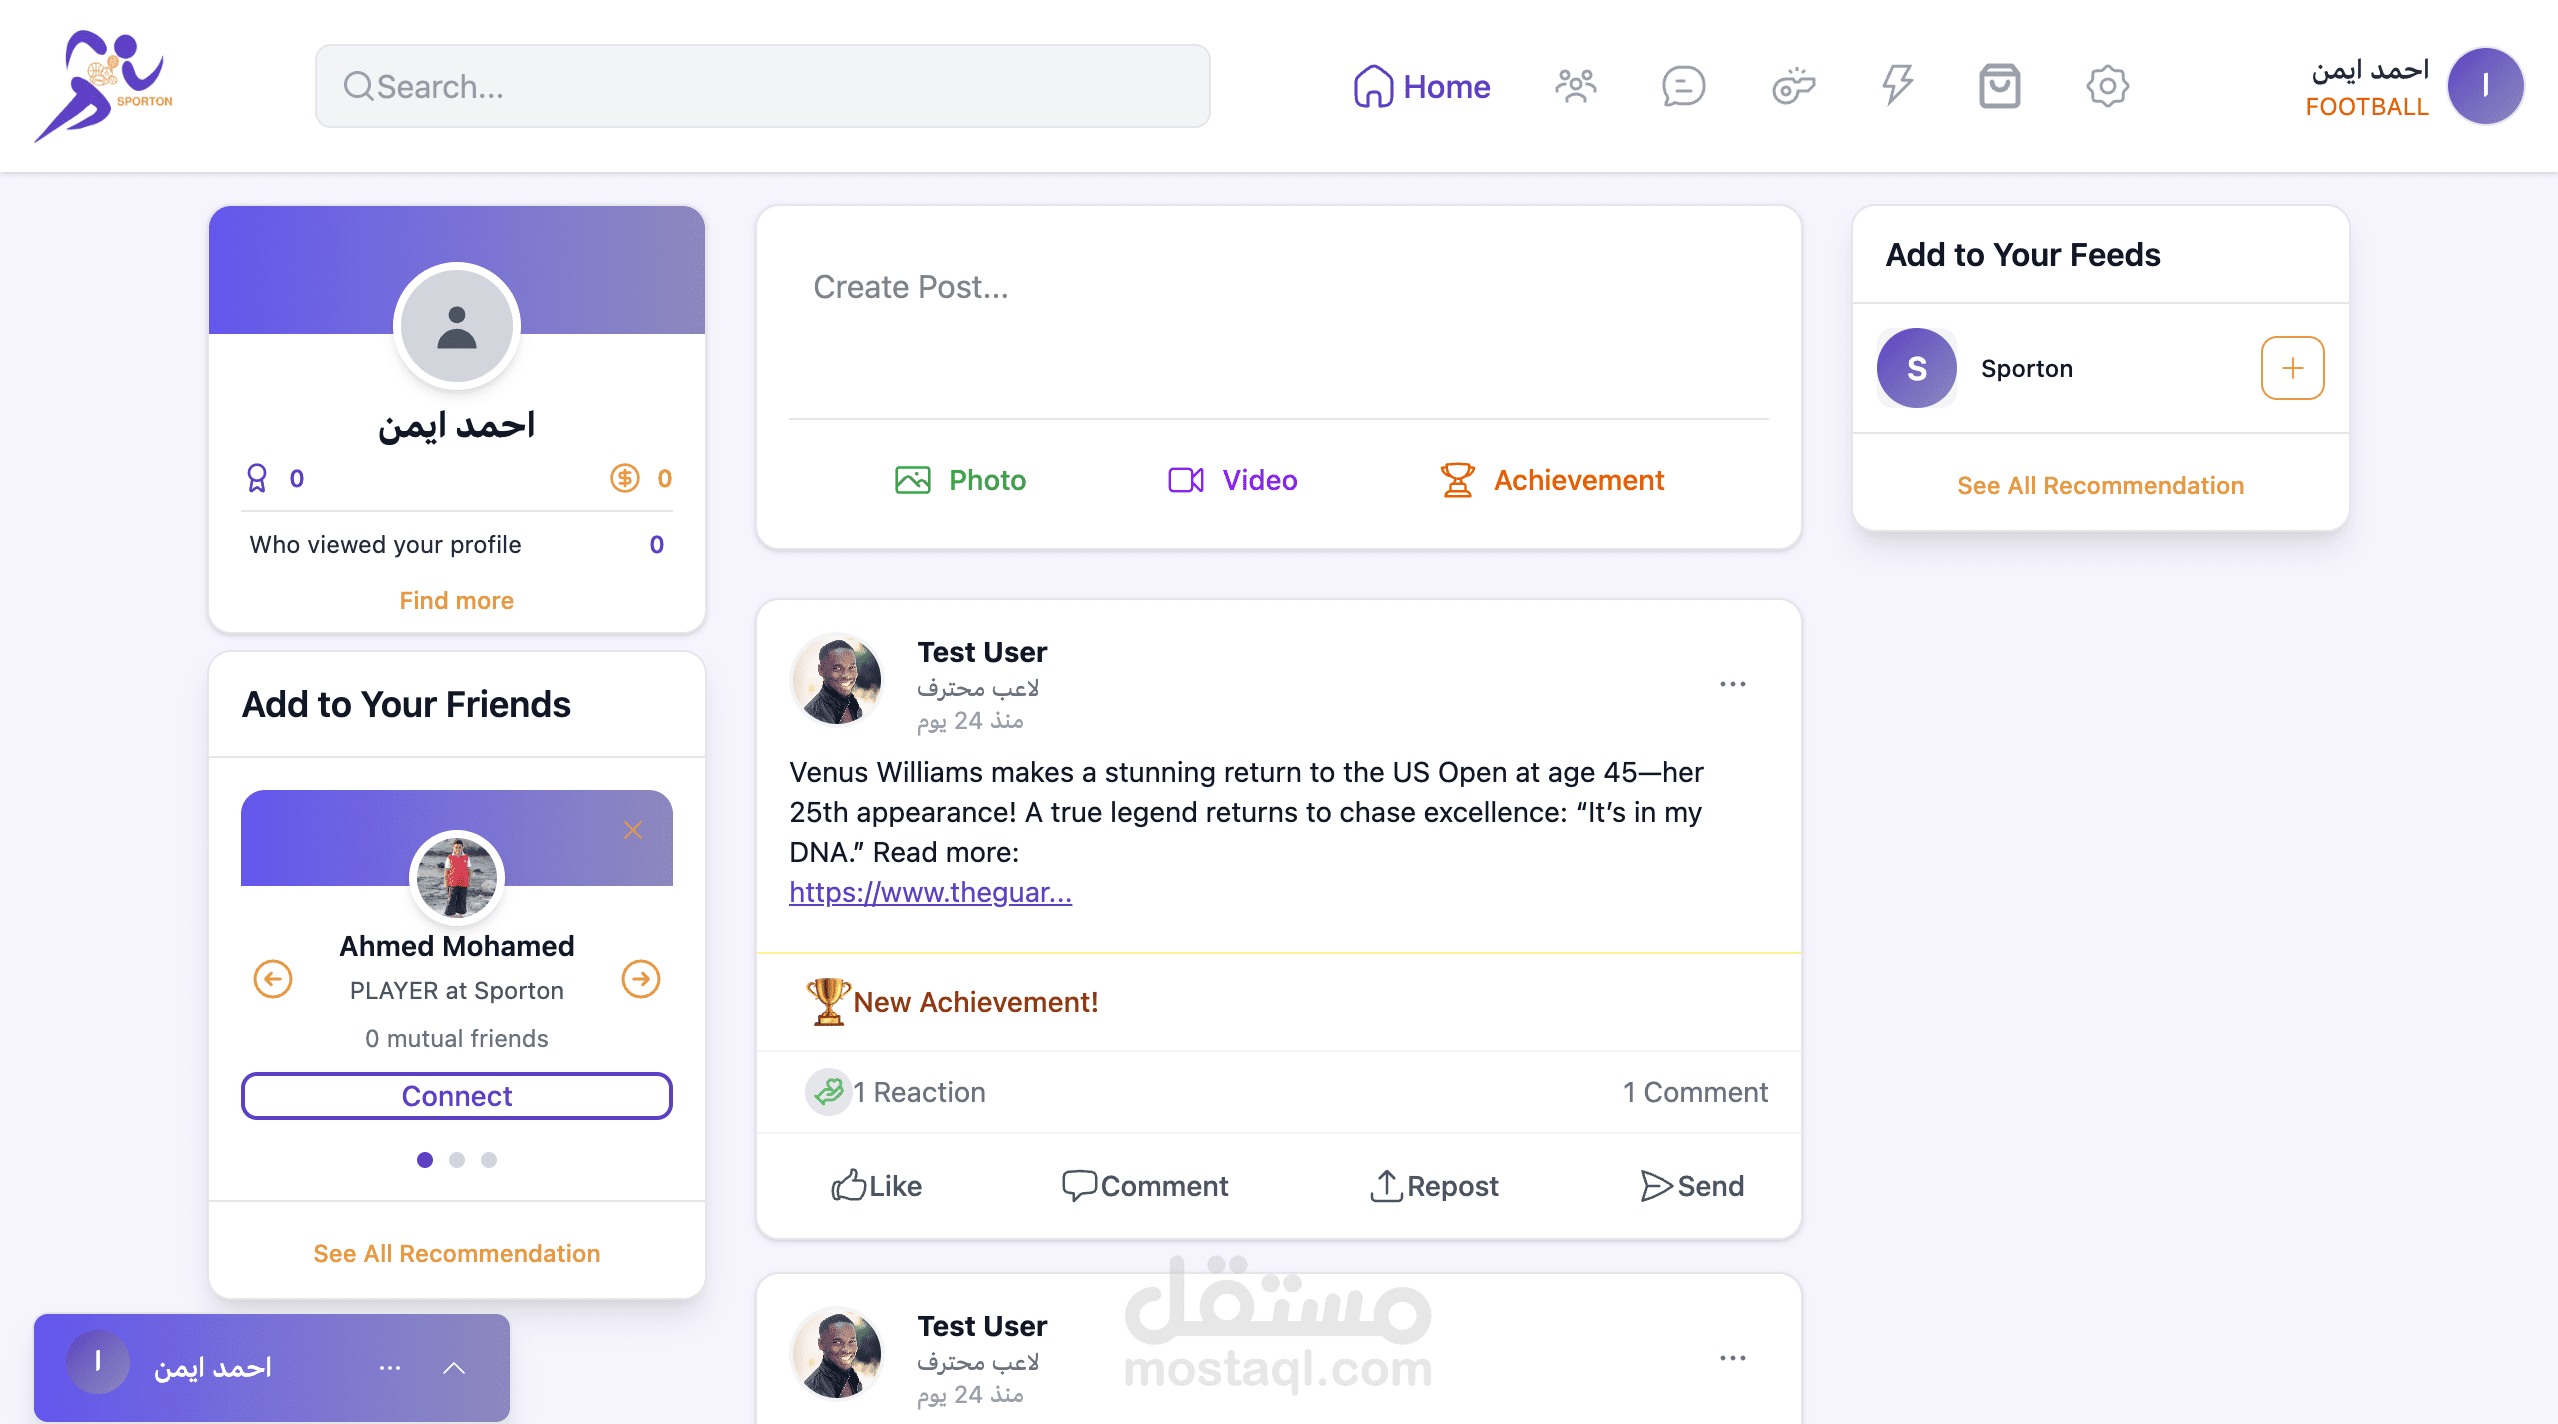2558x1424 pixels.
Task: Open the chat bar three-dot menu
Action: pyautogui.click(x=390, y=1368)
